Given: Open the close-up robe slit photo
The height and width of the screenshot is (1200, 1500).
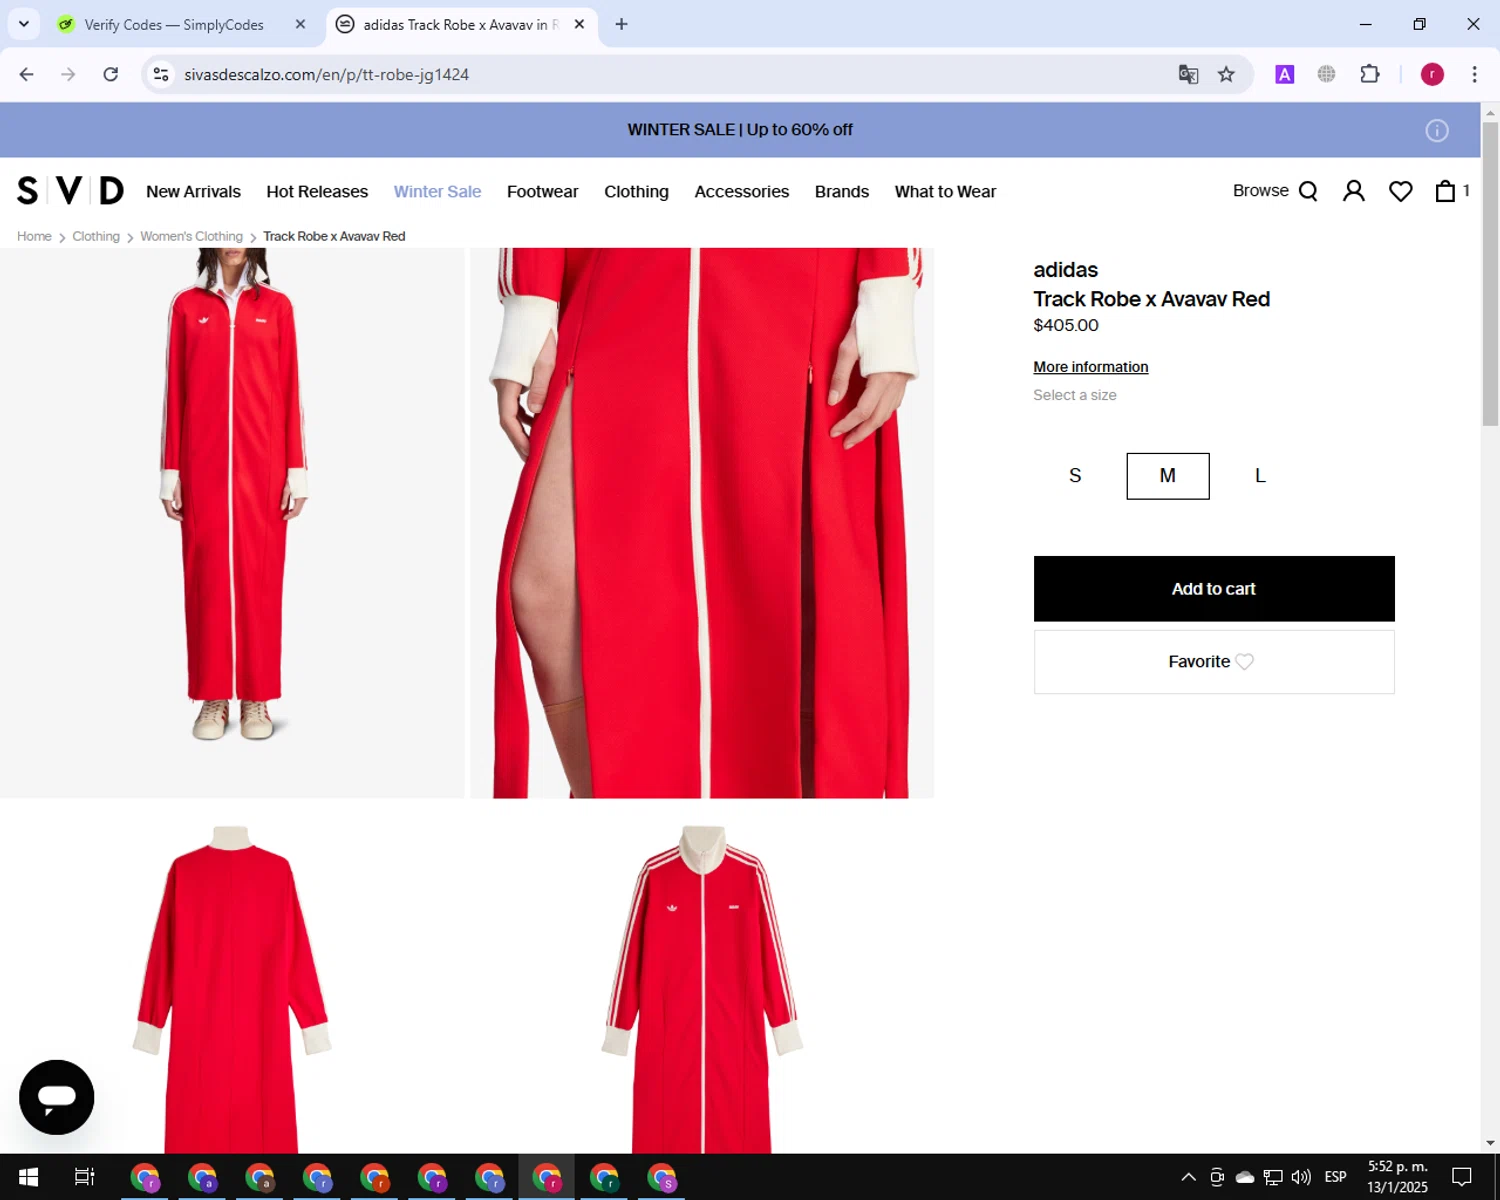Looking at the screenshot, I should (x=702, y=523).
